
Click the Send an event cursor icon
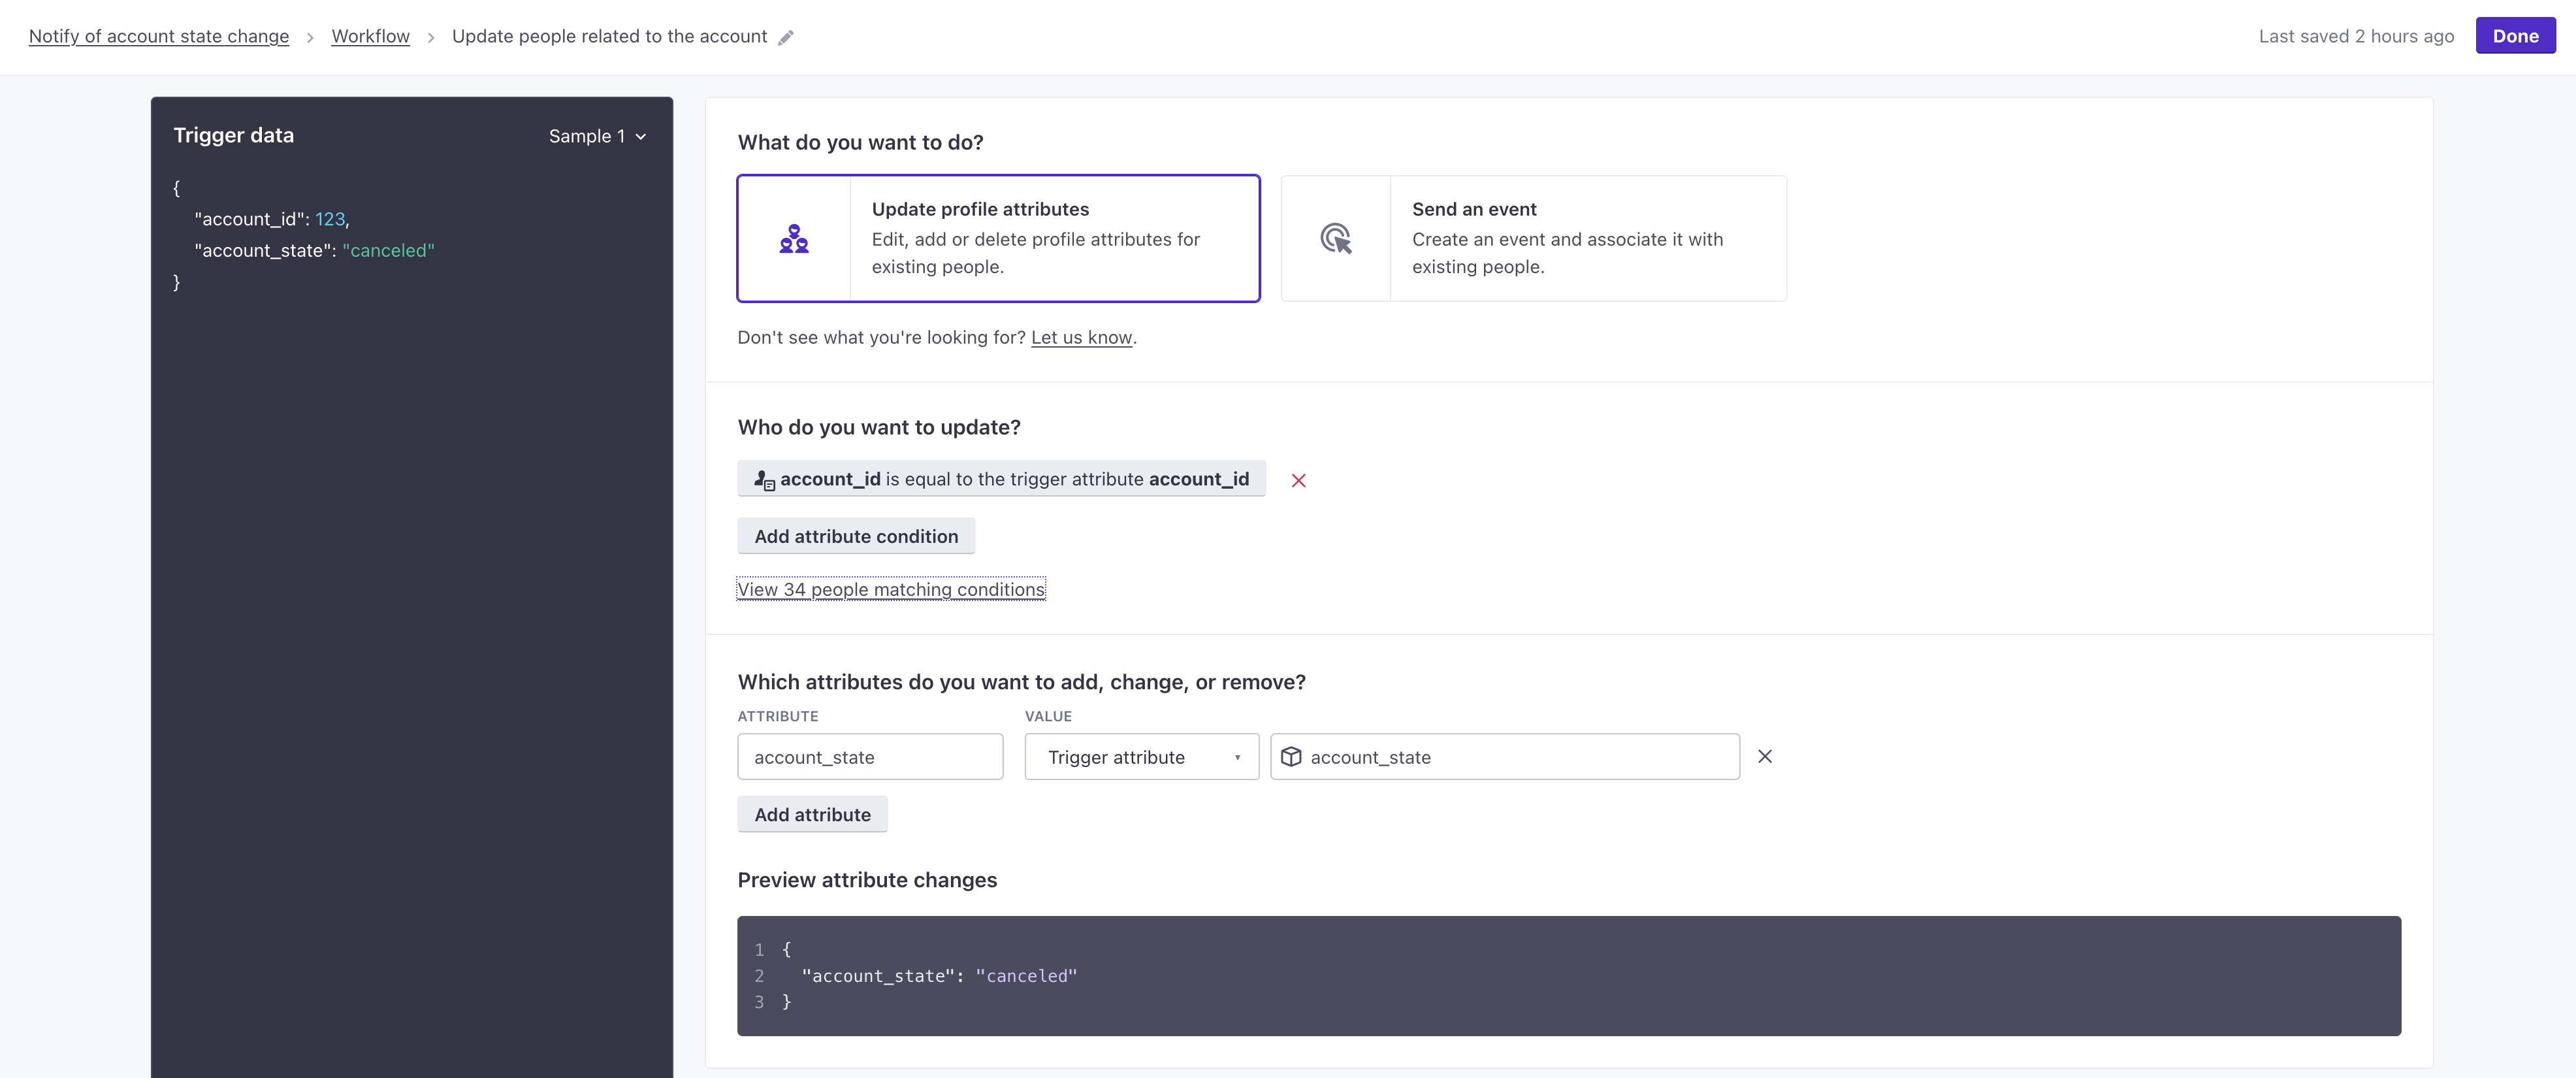point(1336,239)
